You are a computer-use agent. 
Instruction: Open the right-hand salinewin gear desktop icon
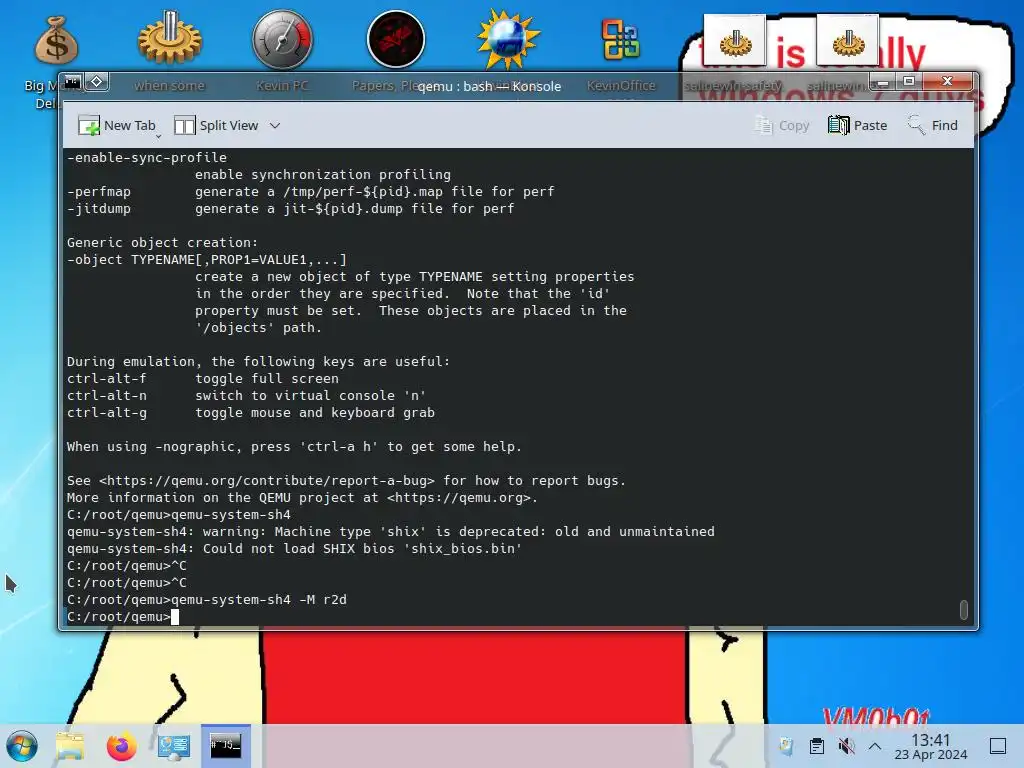pos(848,40)
